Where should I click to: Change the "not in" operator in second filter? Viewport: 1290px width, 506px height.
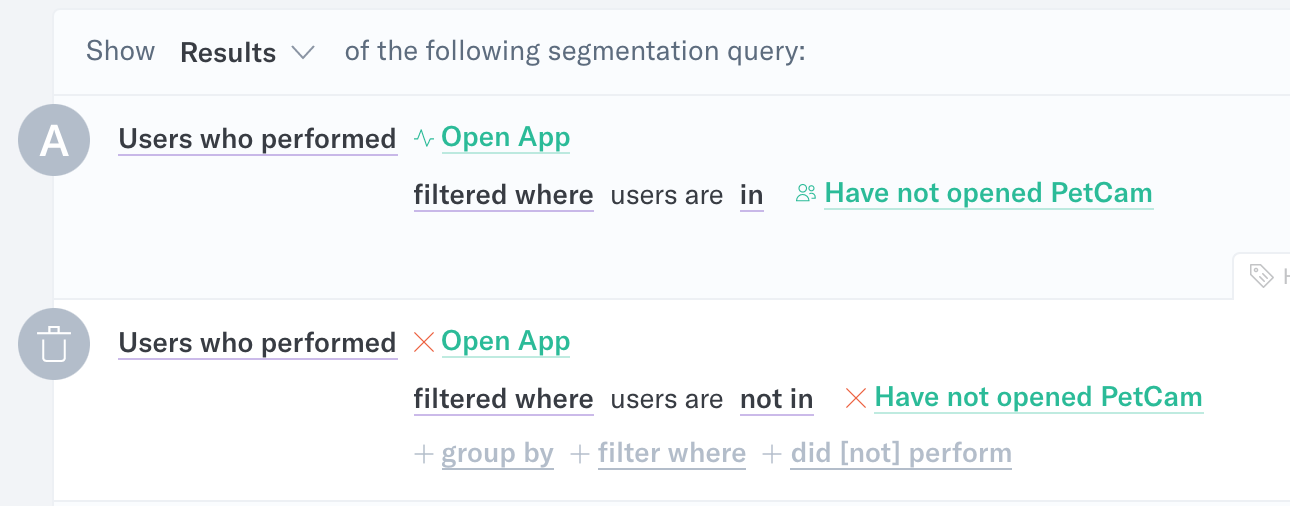click(777, 399)
